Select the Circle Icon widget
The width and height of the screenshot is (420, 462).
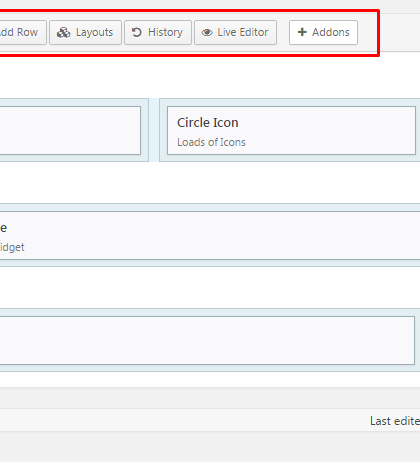point(291,130)
